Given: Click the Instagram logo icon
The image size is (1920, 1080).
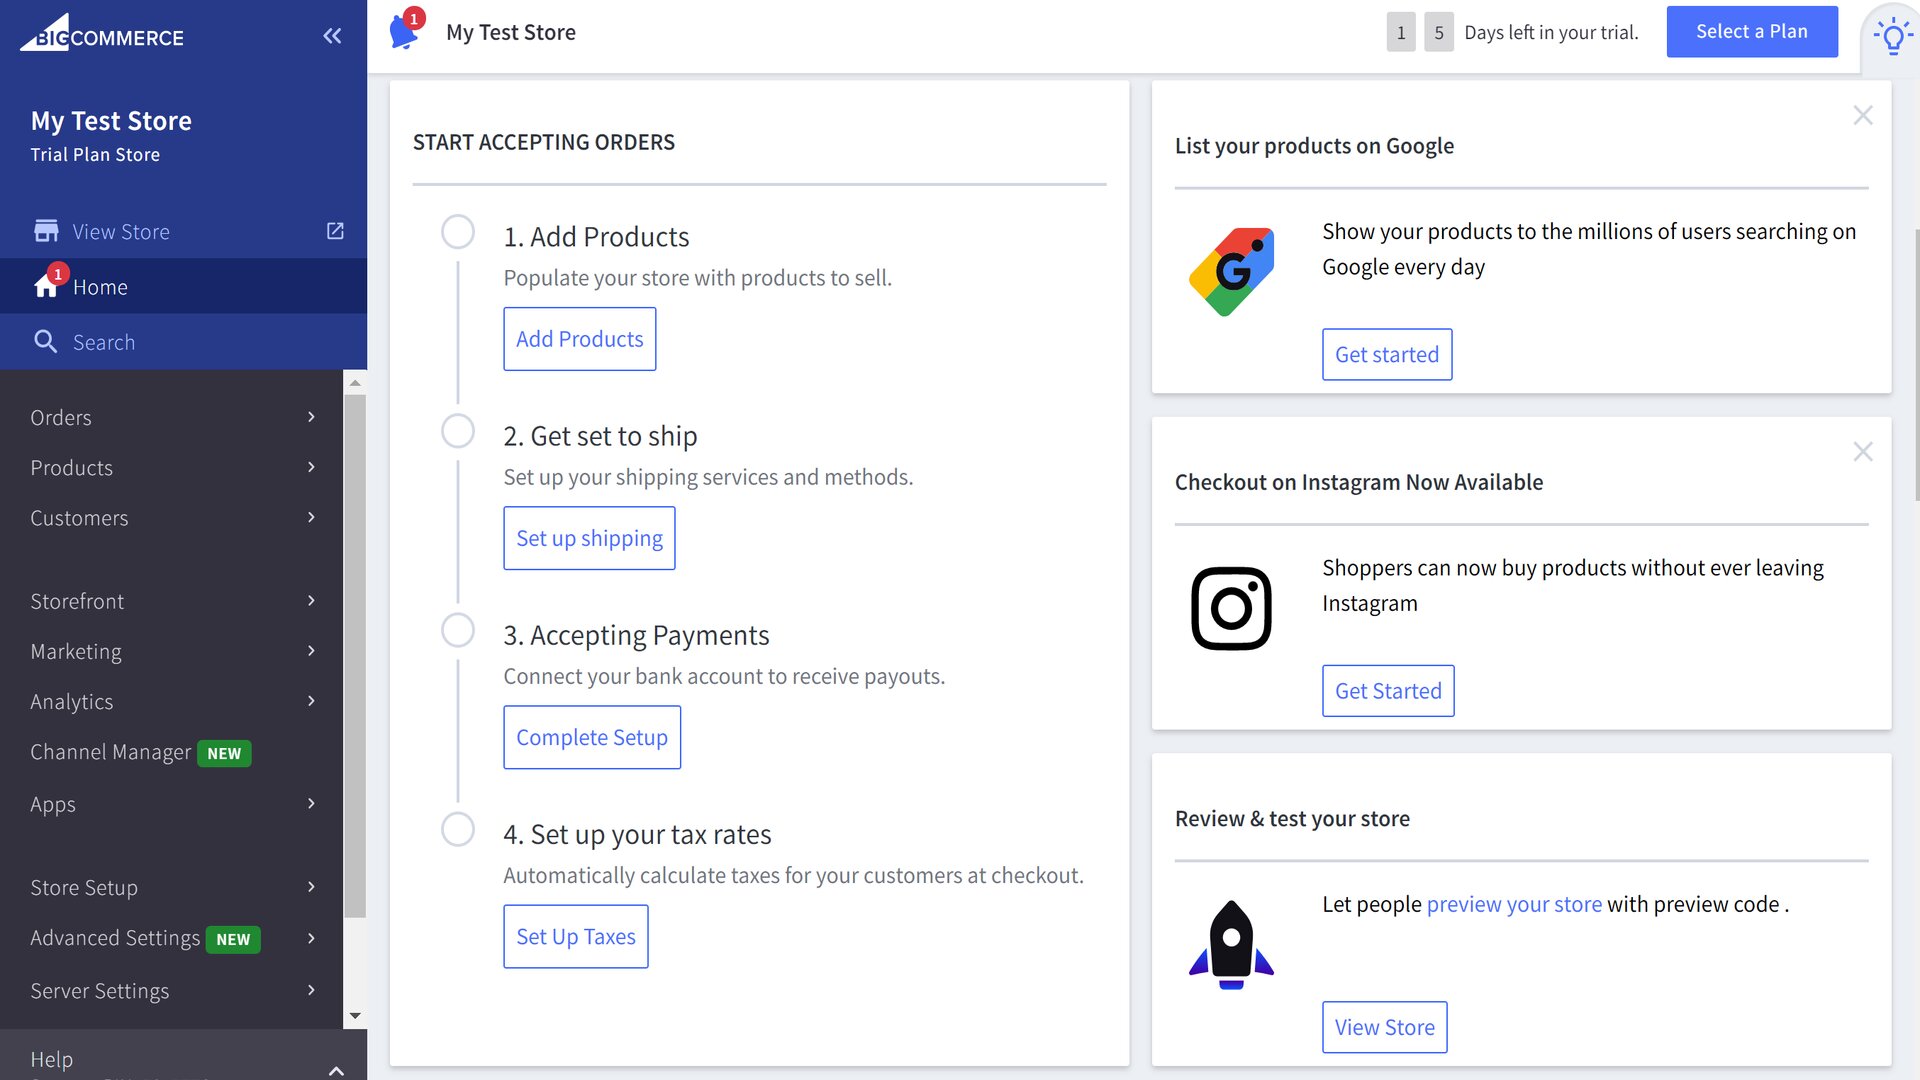Looking at the screenshot, I should coord(1231,608).
